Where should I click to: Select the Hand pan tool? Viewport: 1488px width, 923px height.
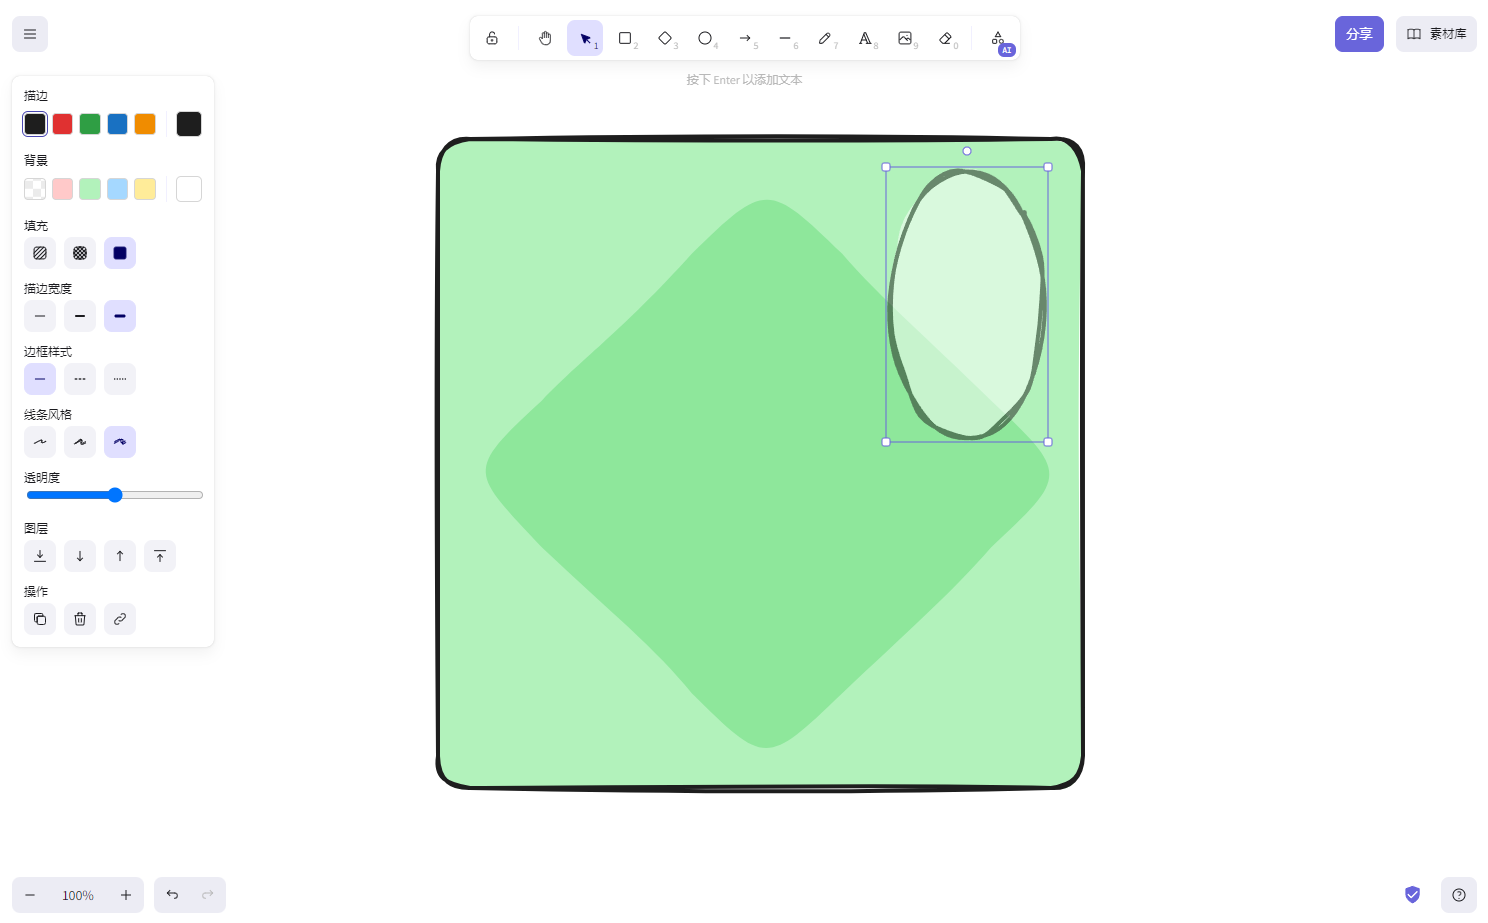point(545,38)
